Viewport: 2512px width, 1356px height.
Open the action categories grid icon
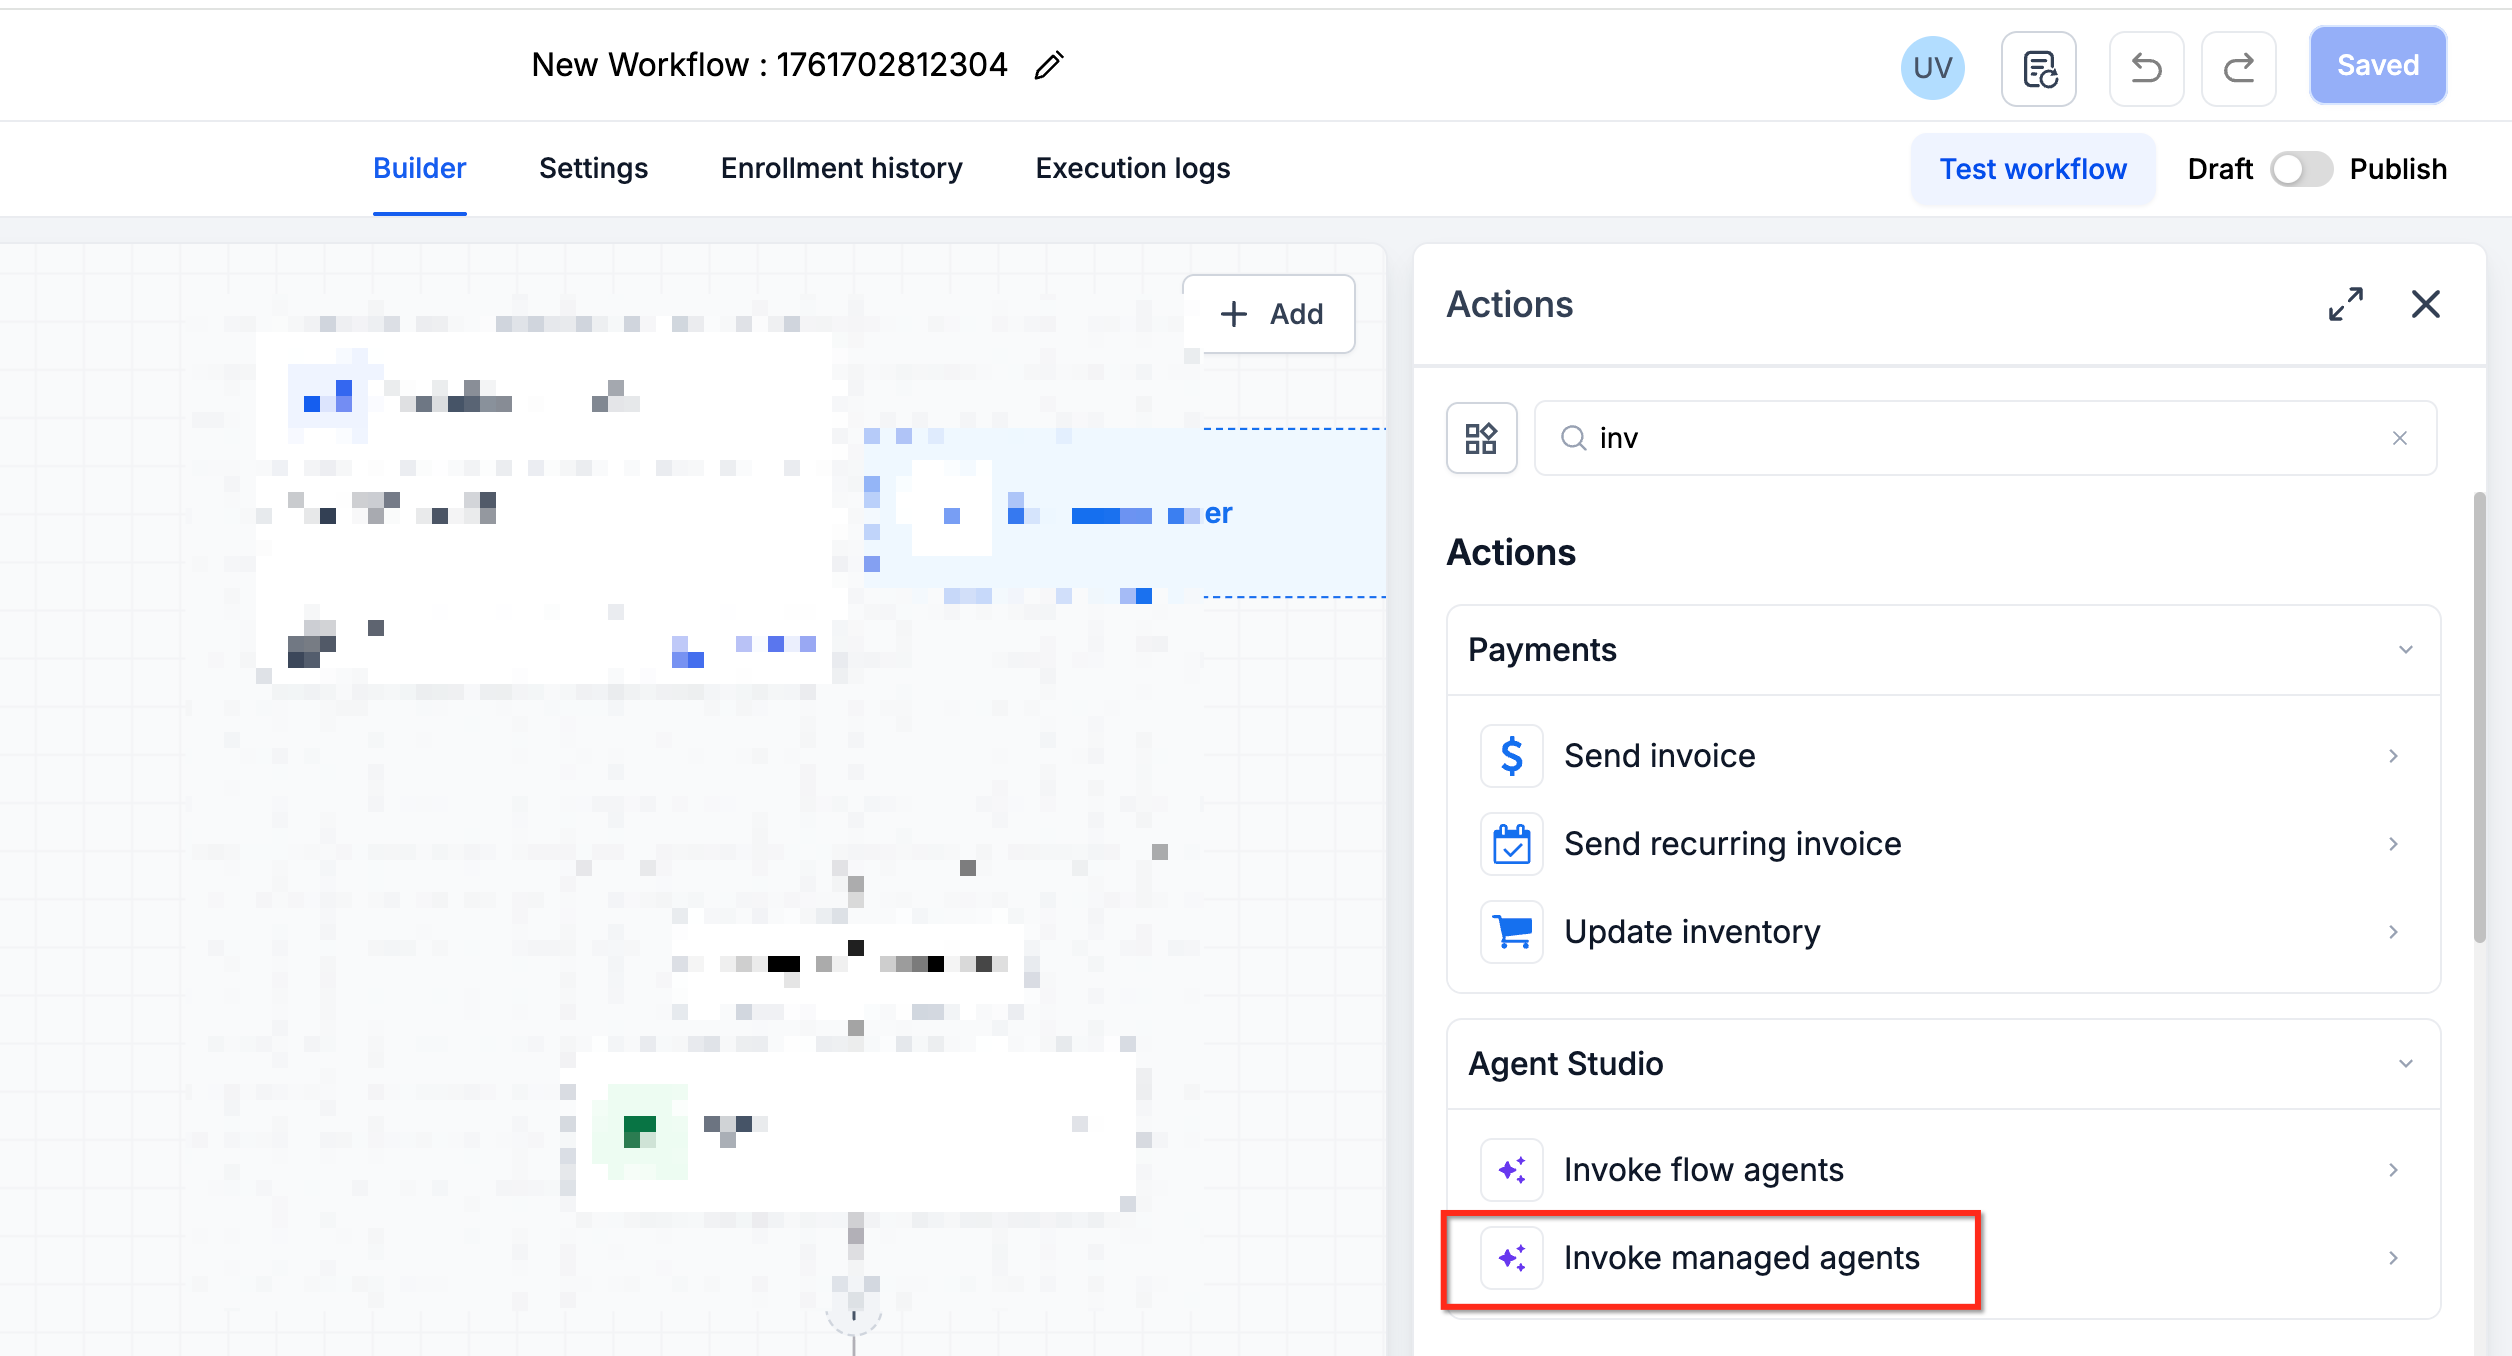click(x=1481, y=438)
